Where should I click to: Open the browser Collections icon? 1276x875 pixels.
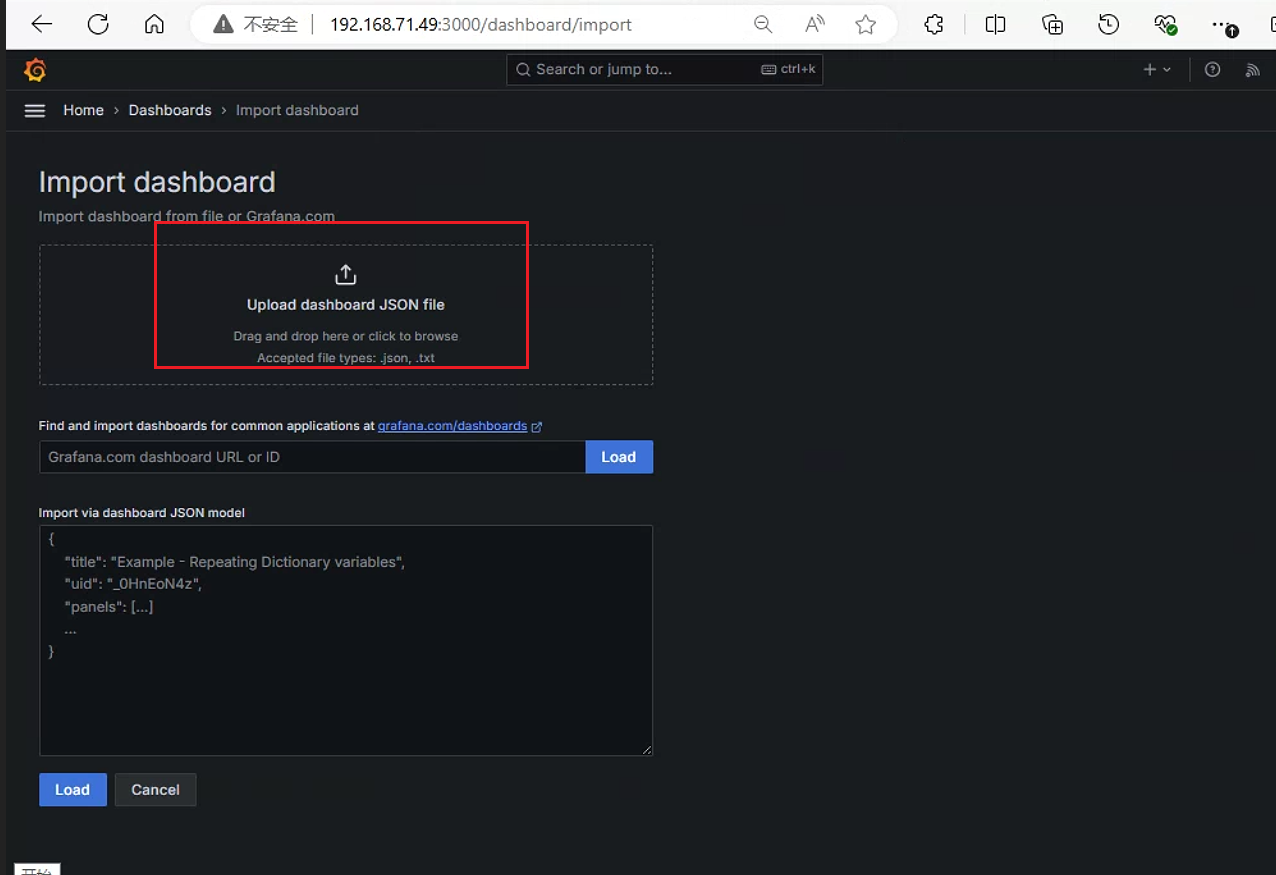1052,25
